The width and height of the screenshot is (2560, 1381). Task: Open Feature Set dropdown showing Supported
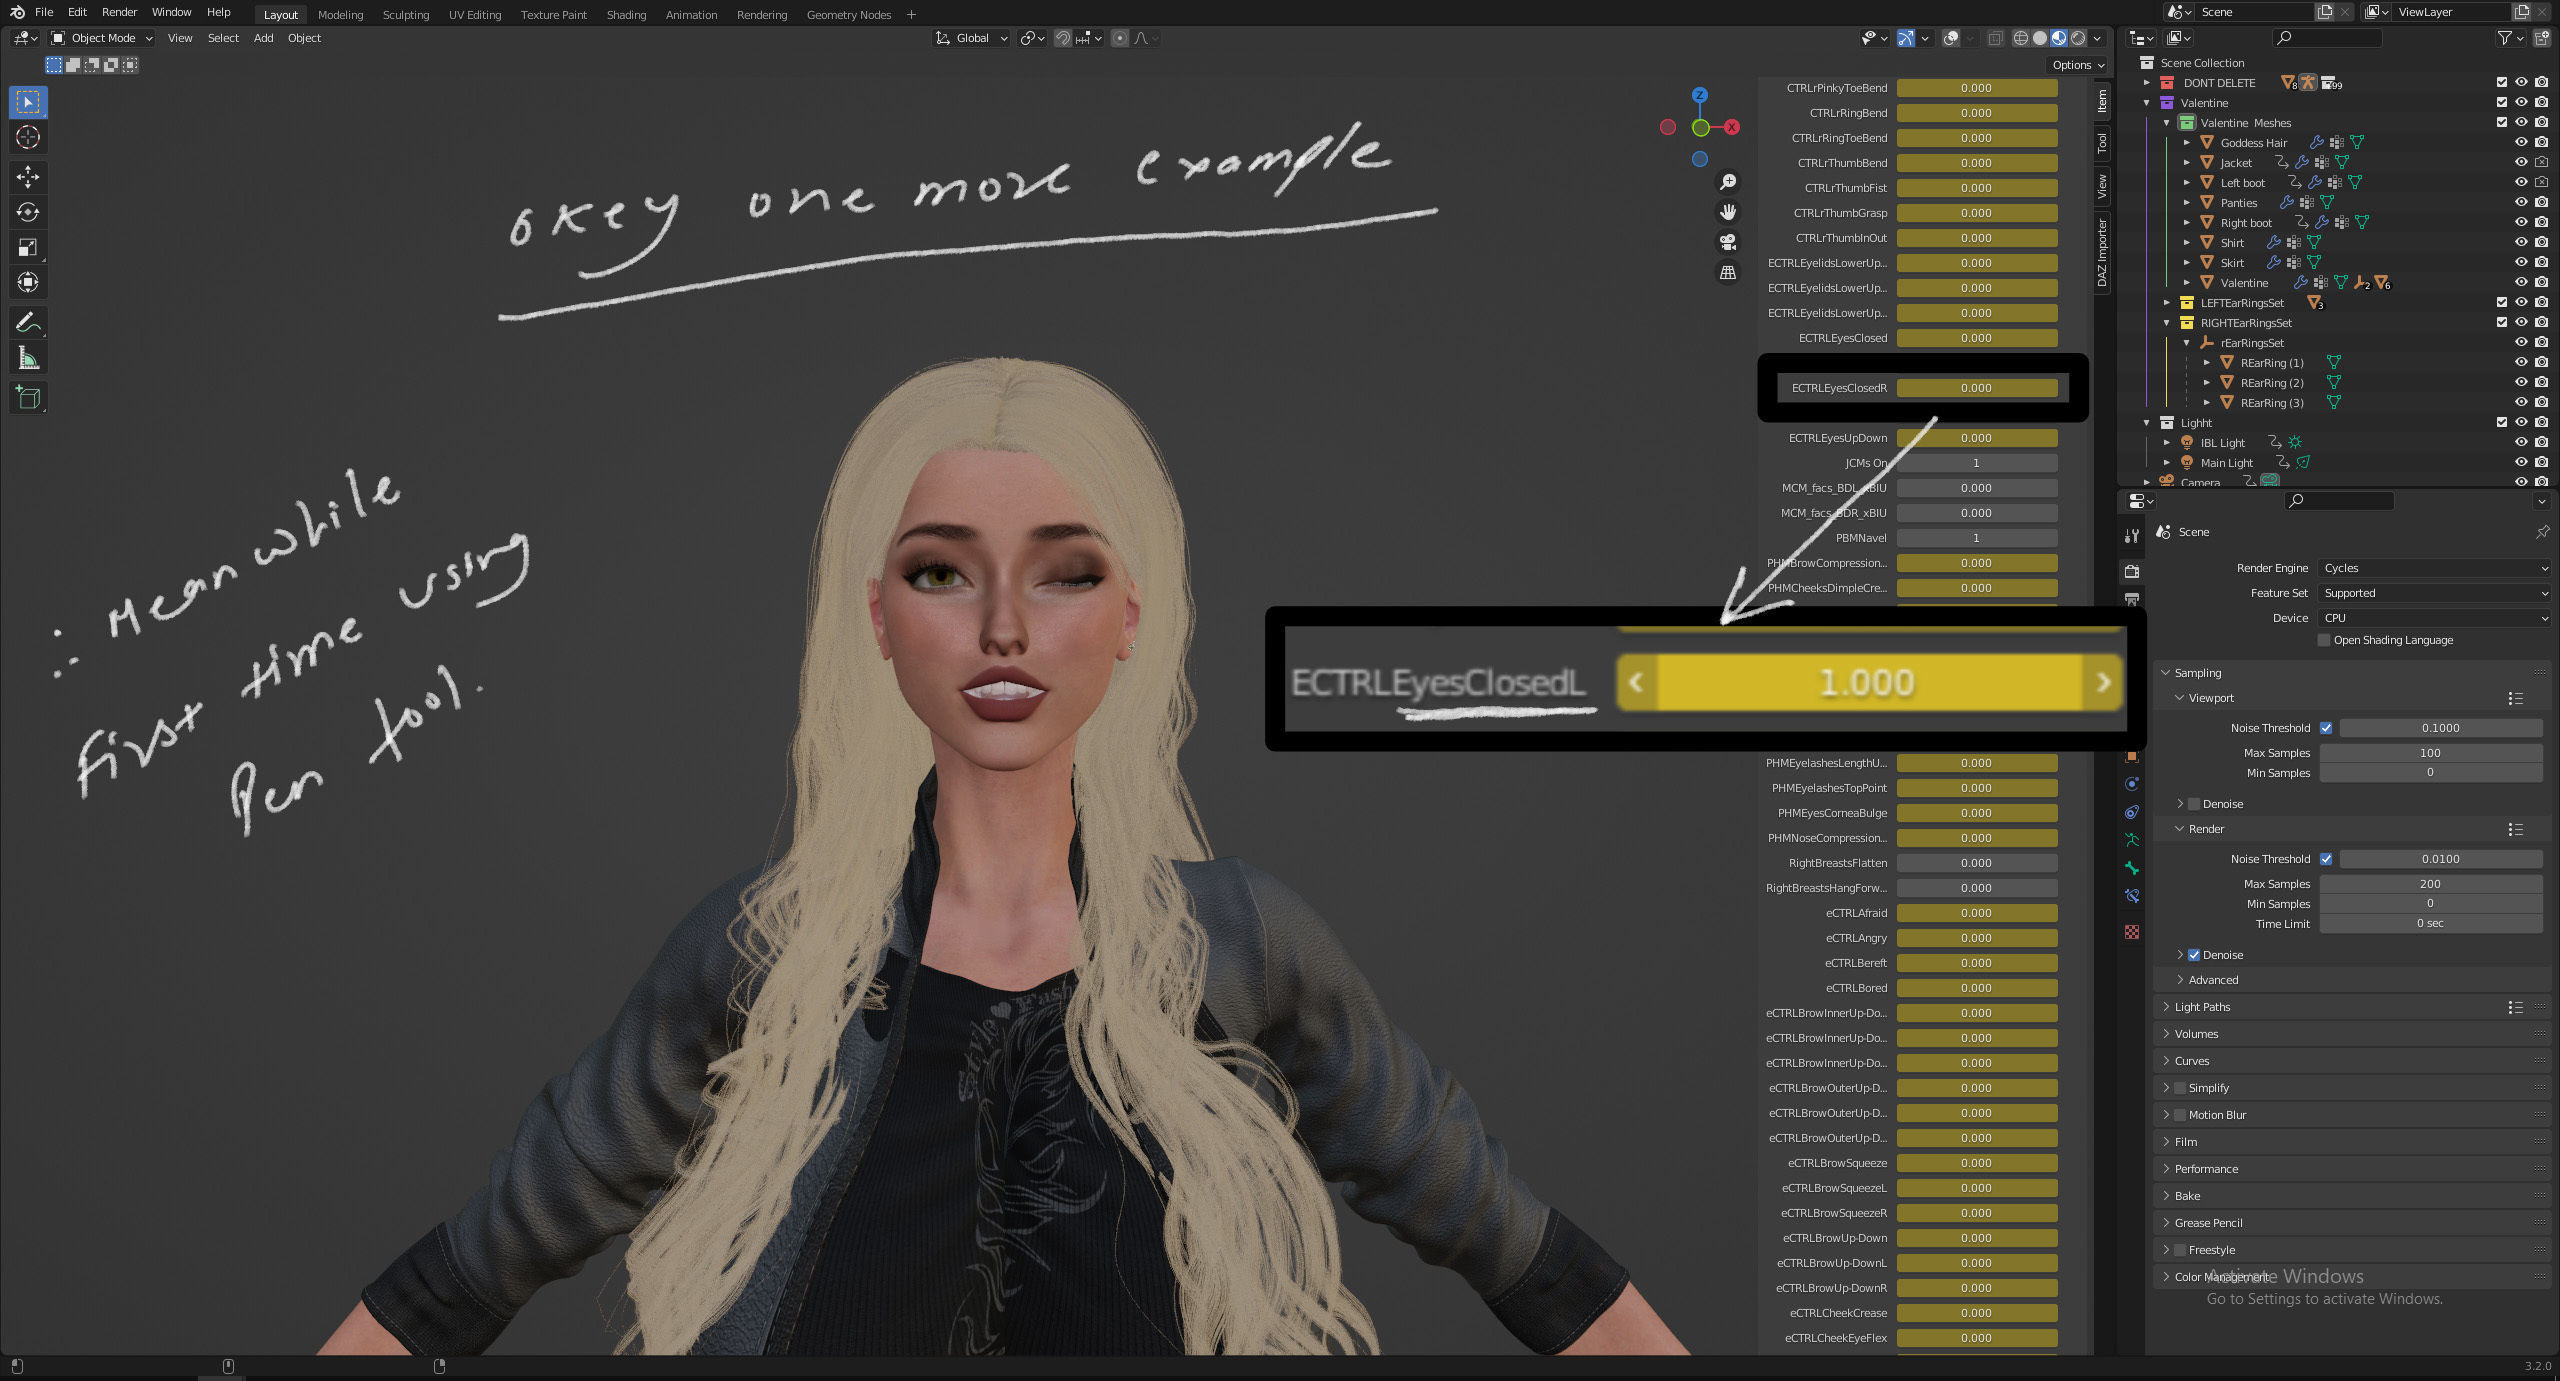[2434, 593]
